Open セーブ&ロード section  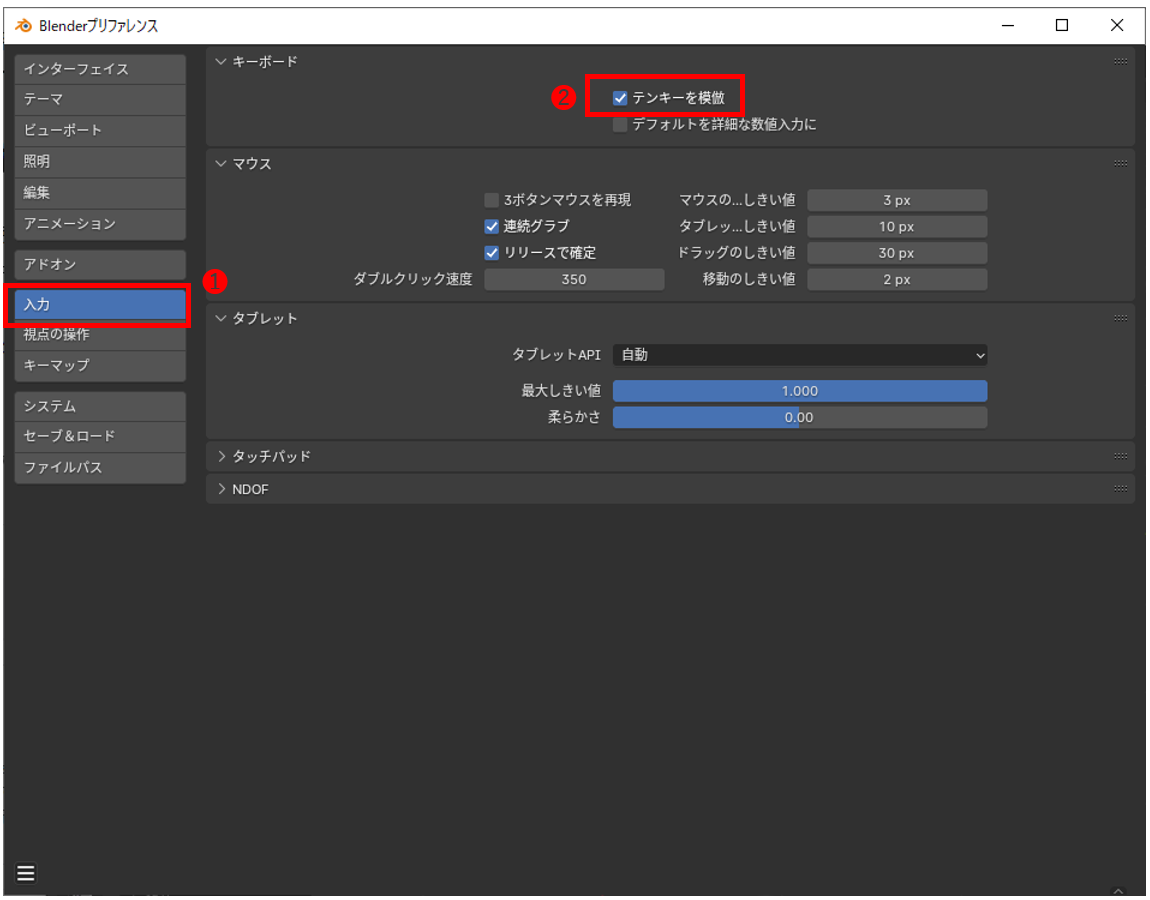pos(100,436)
